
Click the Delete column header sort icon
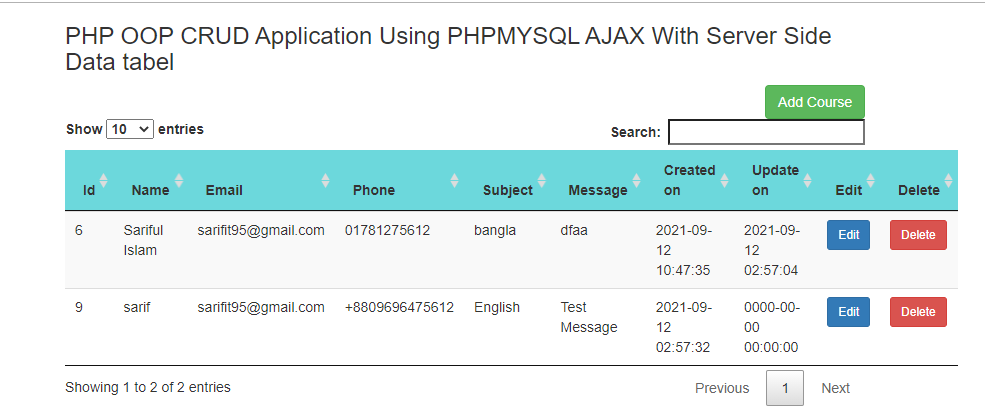point(948,181)
